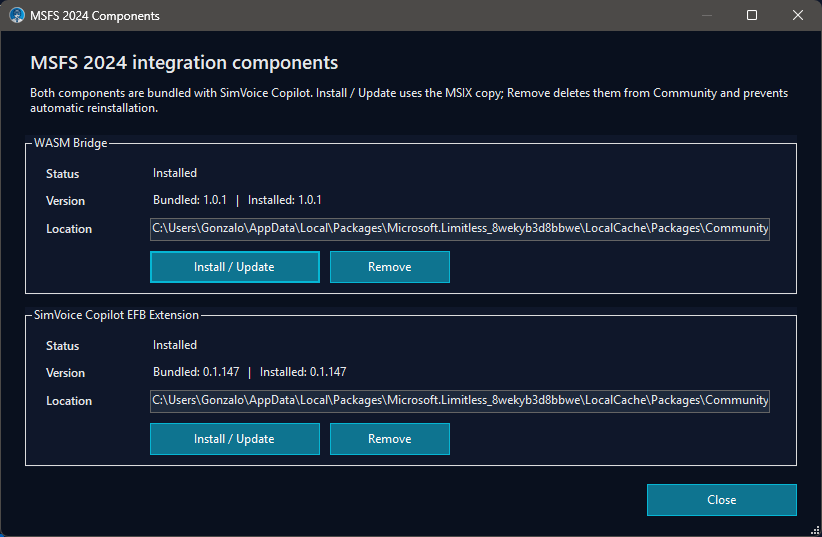Click the 'MSFS 2024 integration components' heading
Screen dimensions: 822x537
pyautogui.click(x=184, y=63)
